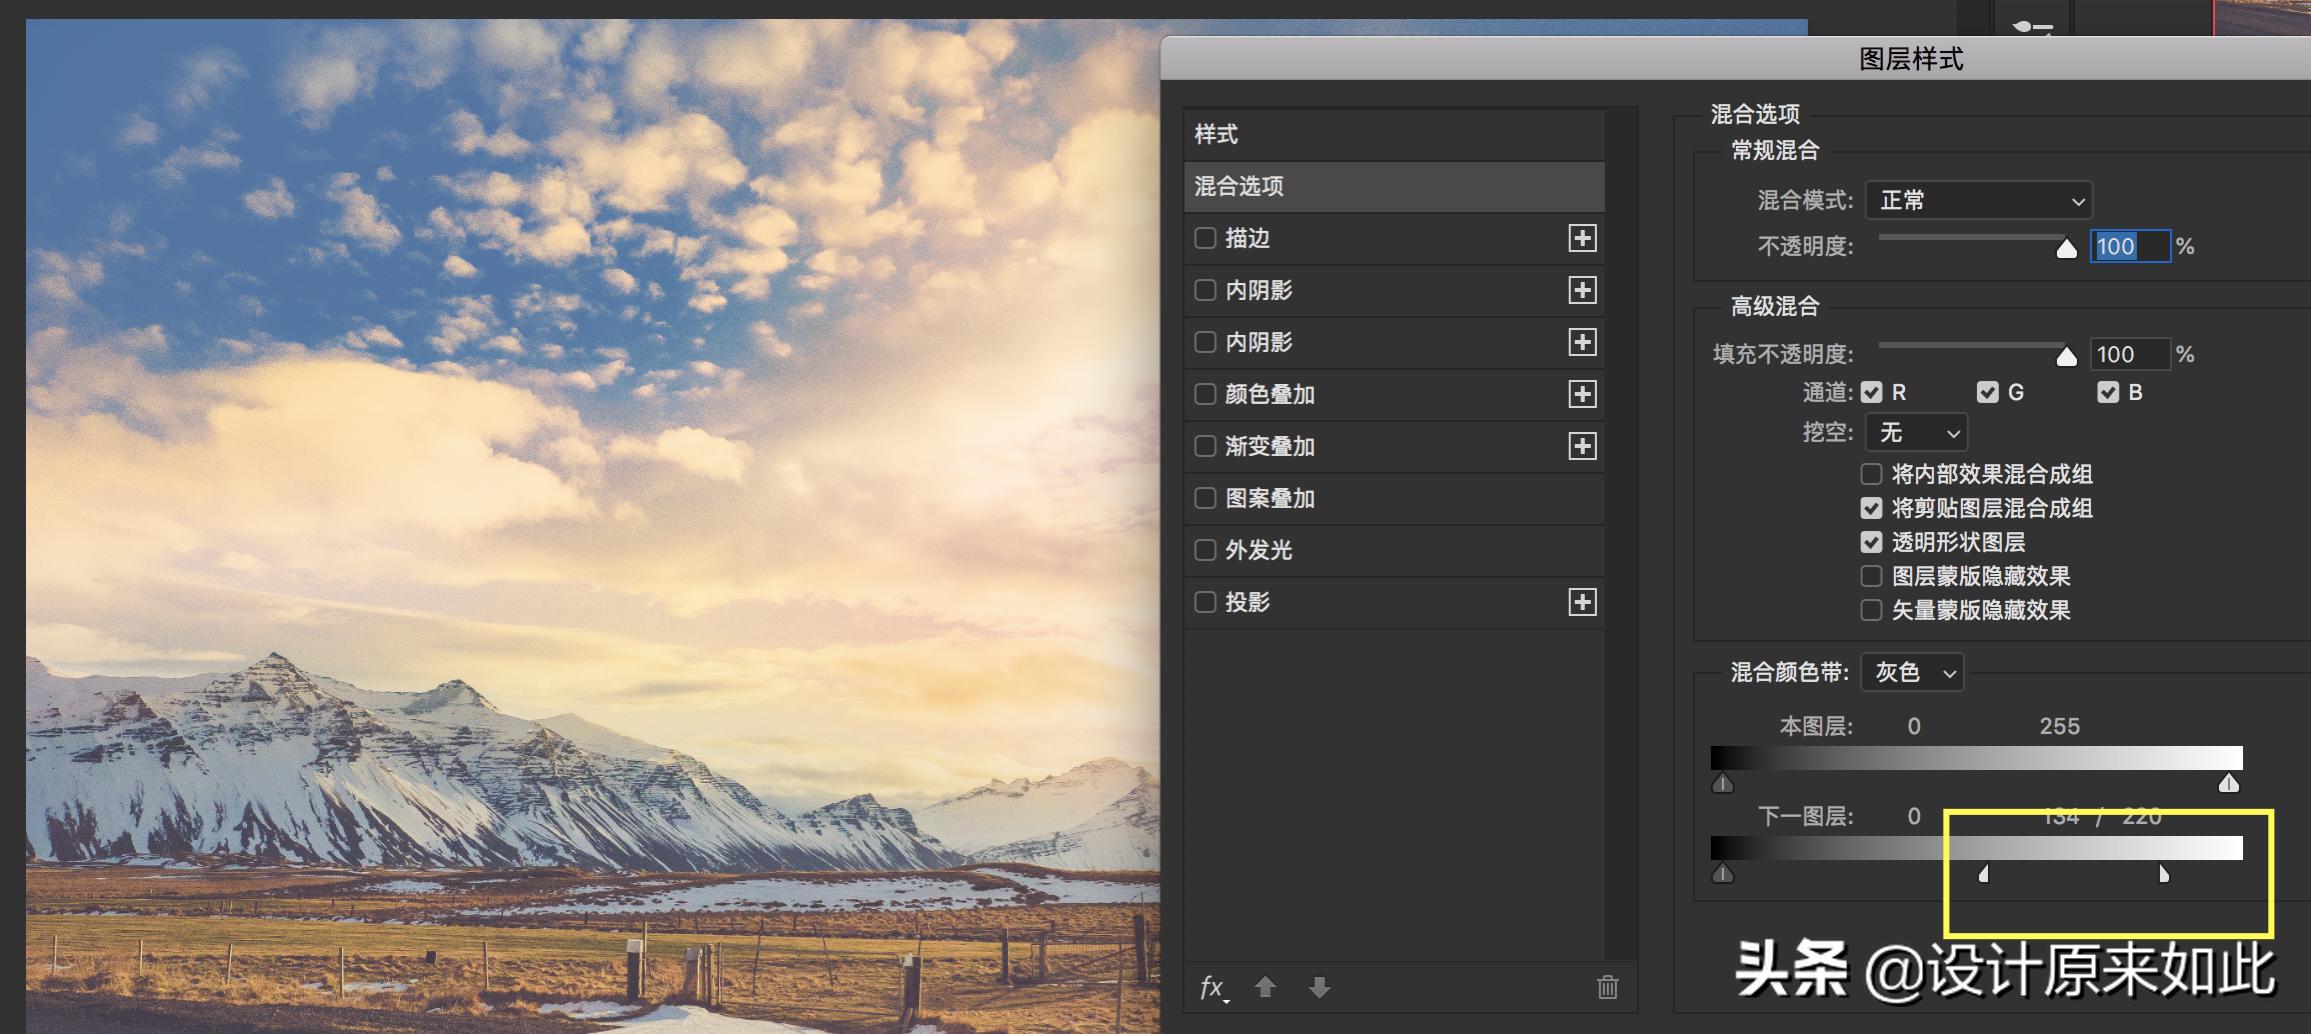Turn on the 渐变叠加 checkbox
Viewport: 2311px width, 1034px height.
(1205, 446)
